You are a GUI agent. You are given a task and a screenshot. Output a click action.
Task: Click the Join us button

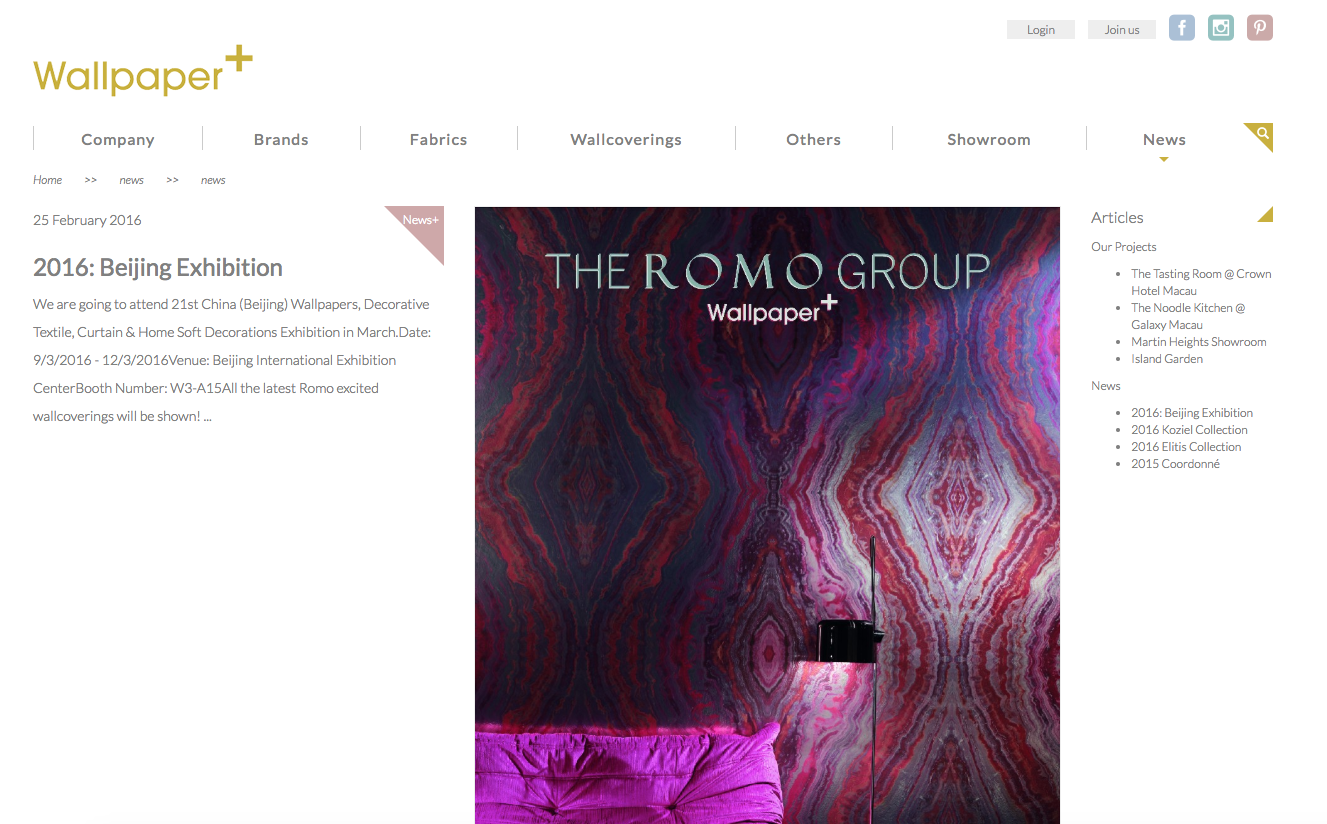point(1122,30)
